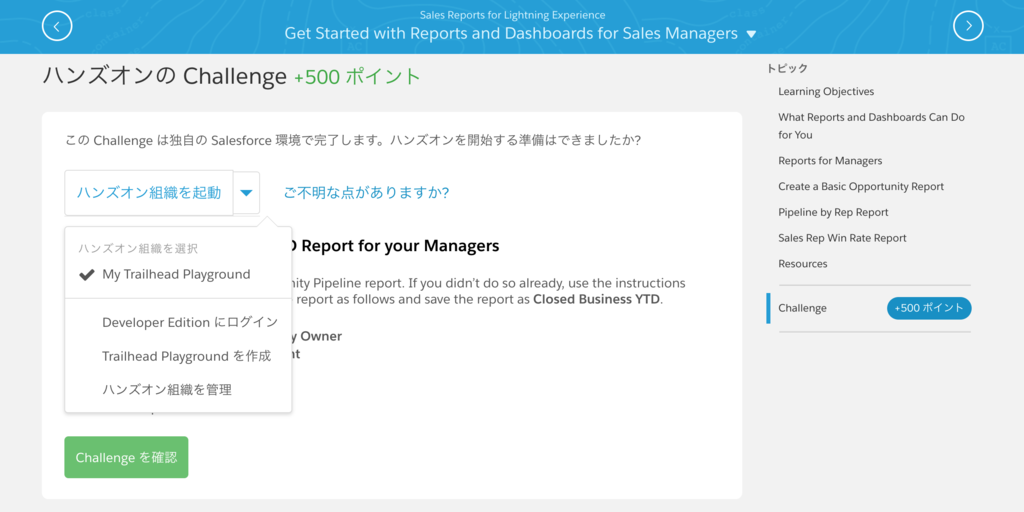
Task: Open Pipeline by Rep Report topic
Action: [833, 212]
